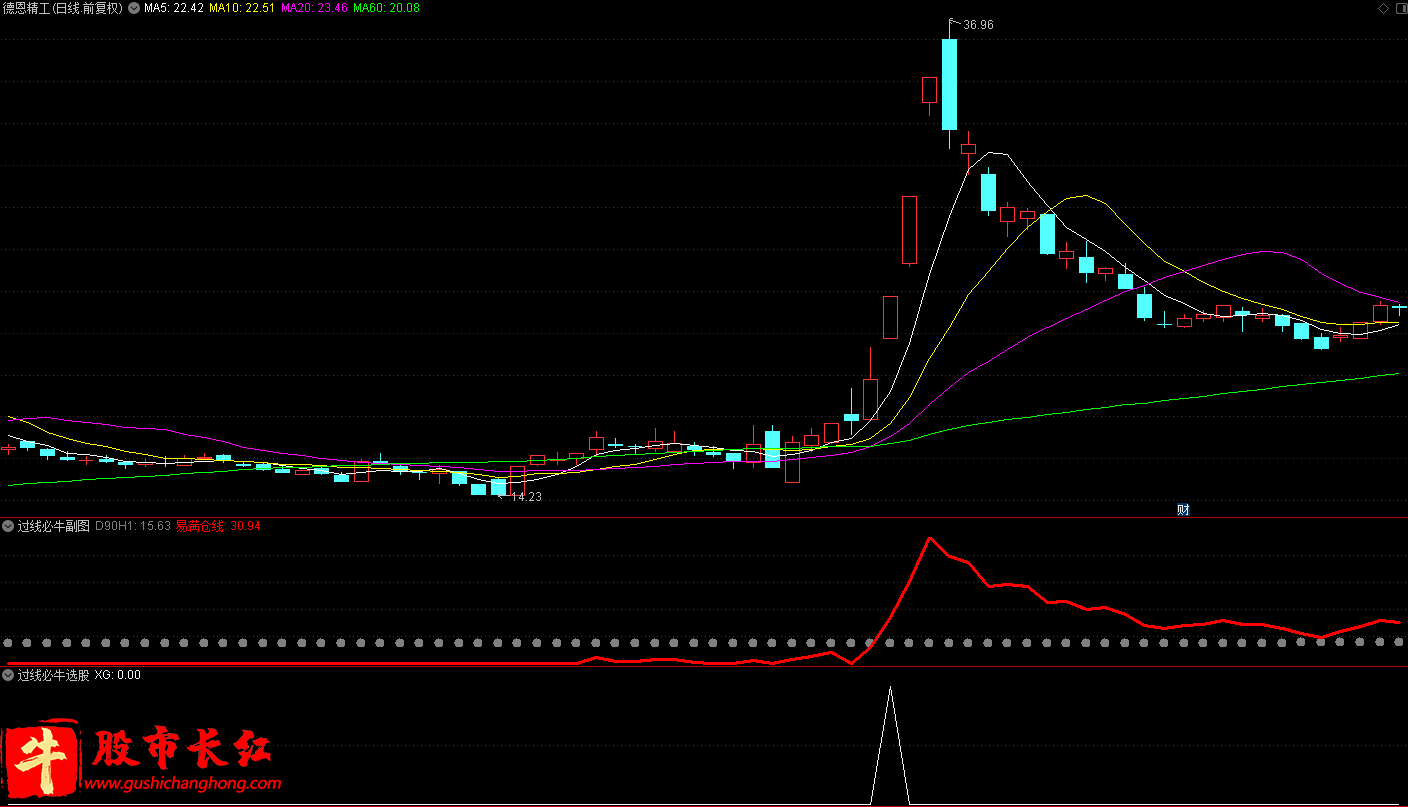Click the white XG signal spike
This screenshot has width=1408, height=807.
pyautogui.click(x=890, y=745)
